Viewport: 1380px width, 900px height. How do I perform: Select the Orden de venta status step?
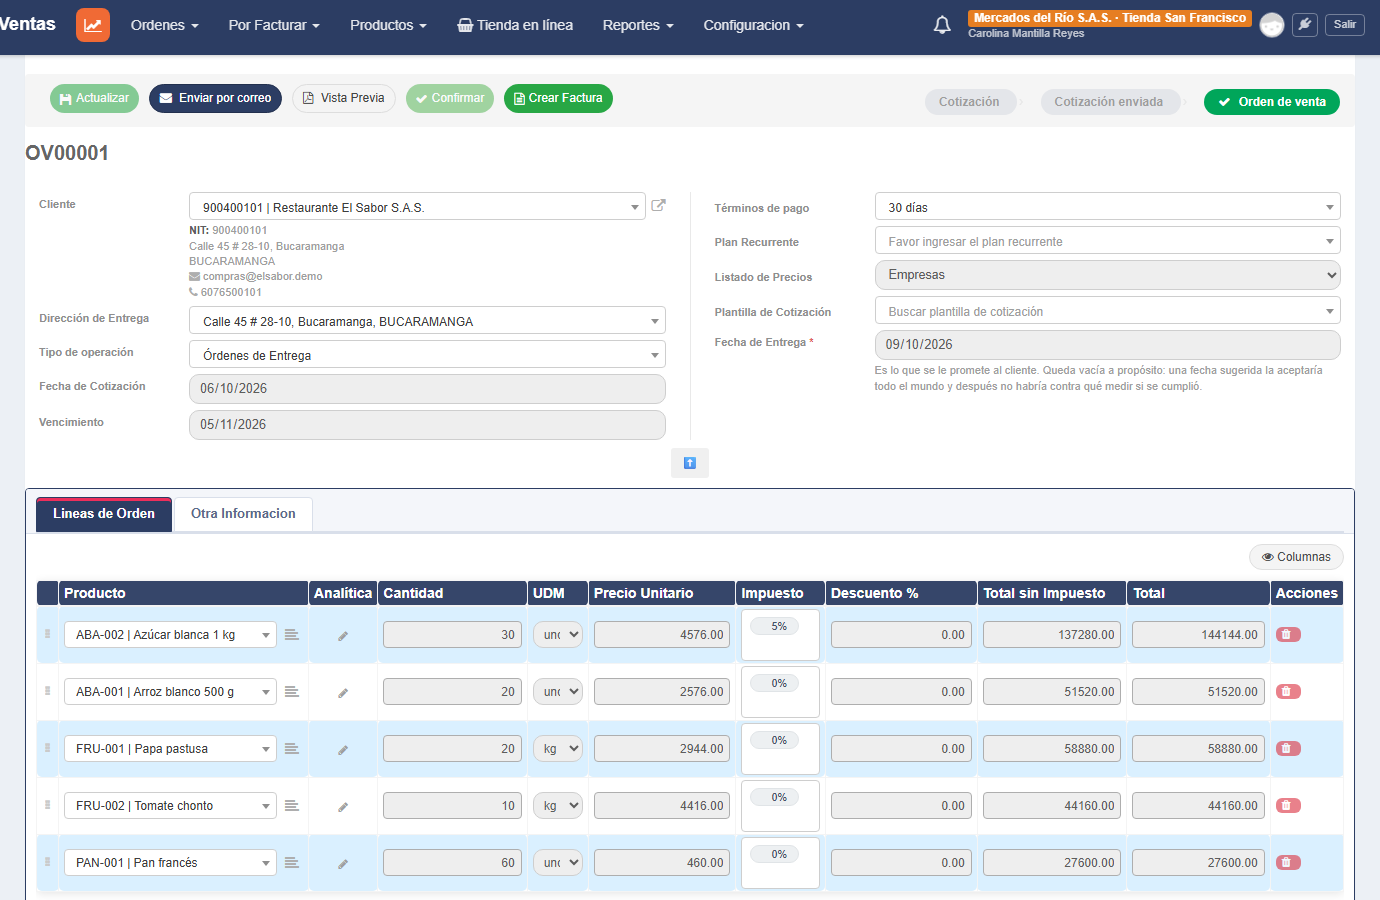coord(1272,102)
